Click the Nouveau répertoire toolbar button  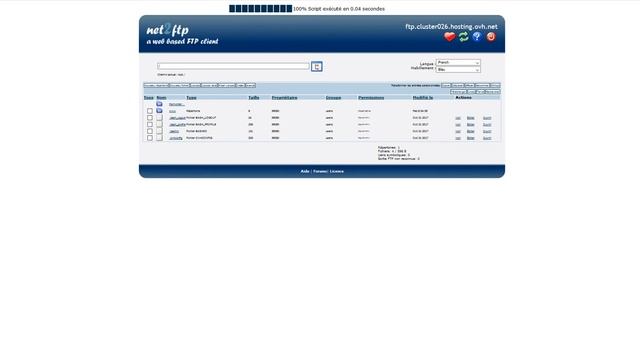coord(156,85)
